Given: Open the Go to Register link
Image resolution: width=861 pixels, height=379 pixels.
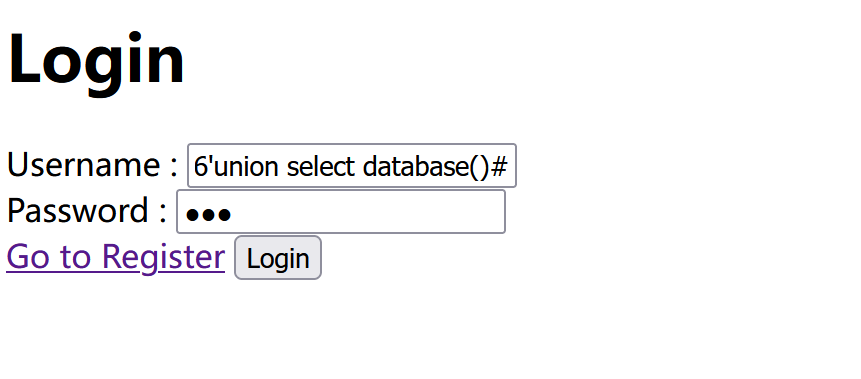Looking at the screenshot, I should tap(115, 257).
